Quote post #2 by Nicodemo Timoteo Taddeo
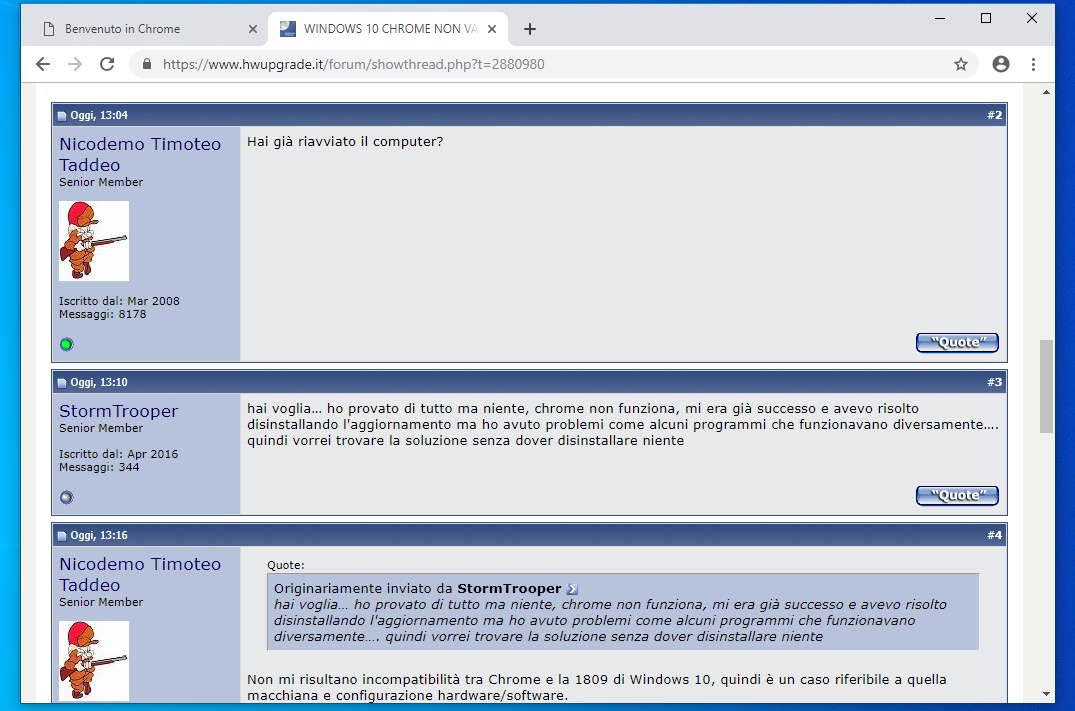1075x711 pixels. 957,342
